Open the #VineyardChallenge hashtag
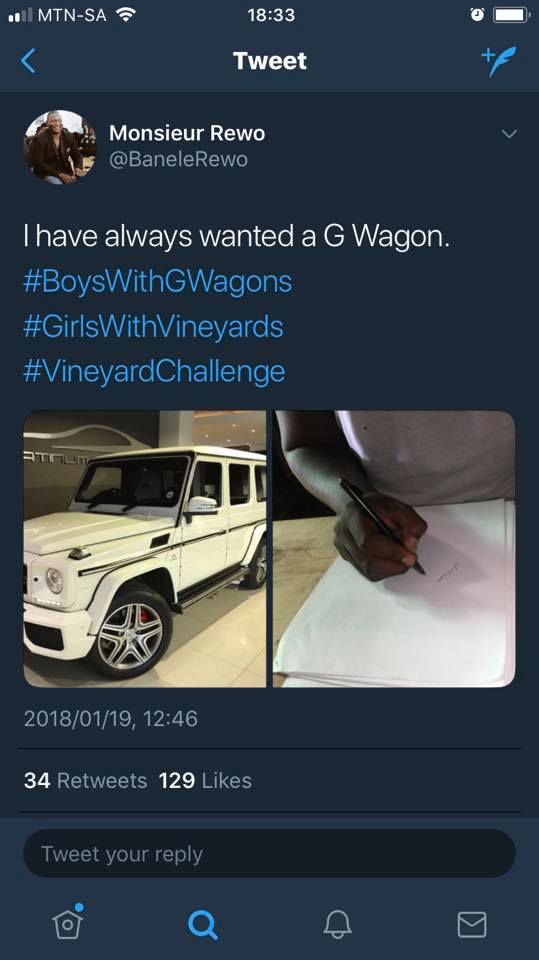Image resolution: width=539 pixels, height=960 pixels. 154,371
